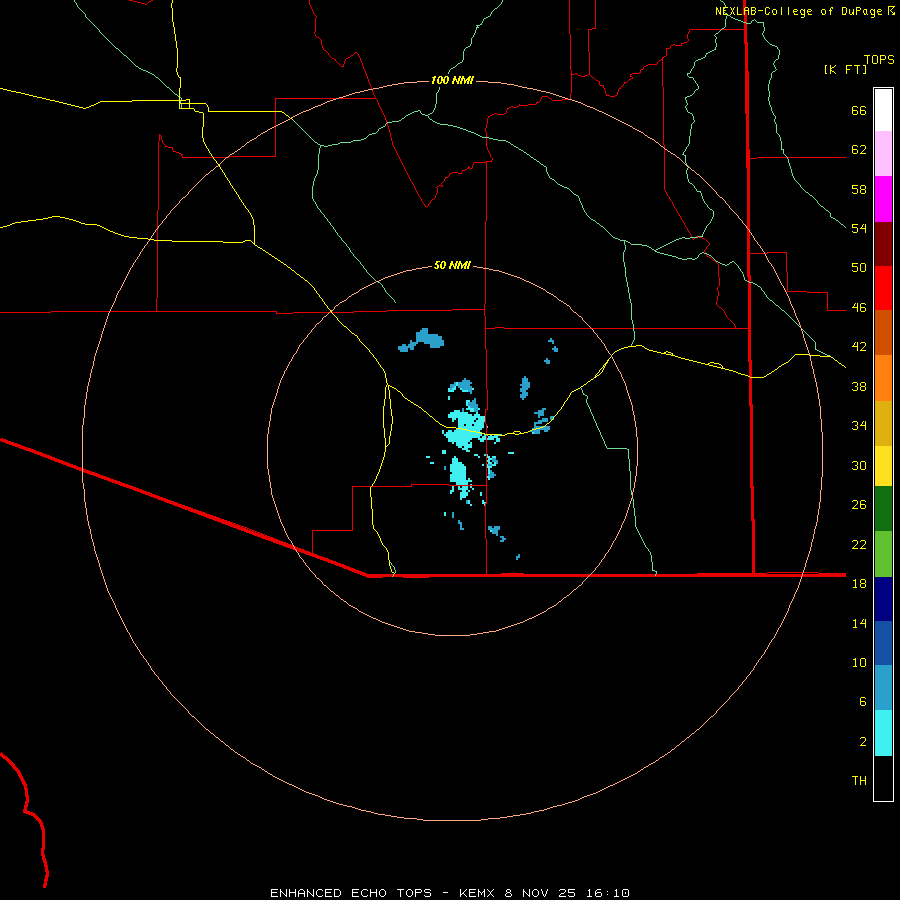
Task: Click the legend value "18"
Action: [859, 583]
